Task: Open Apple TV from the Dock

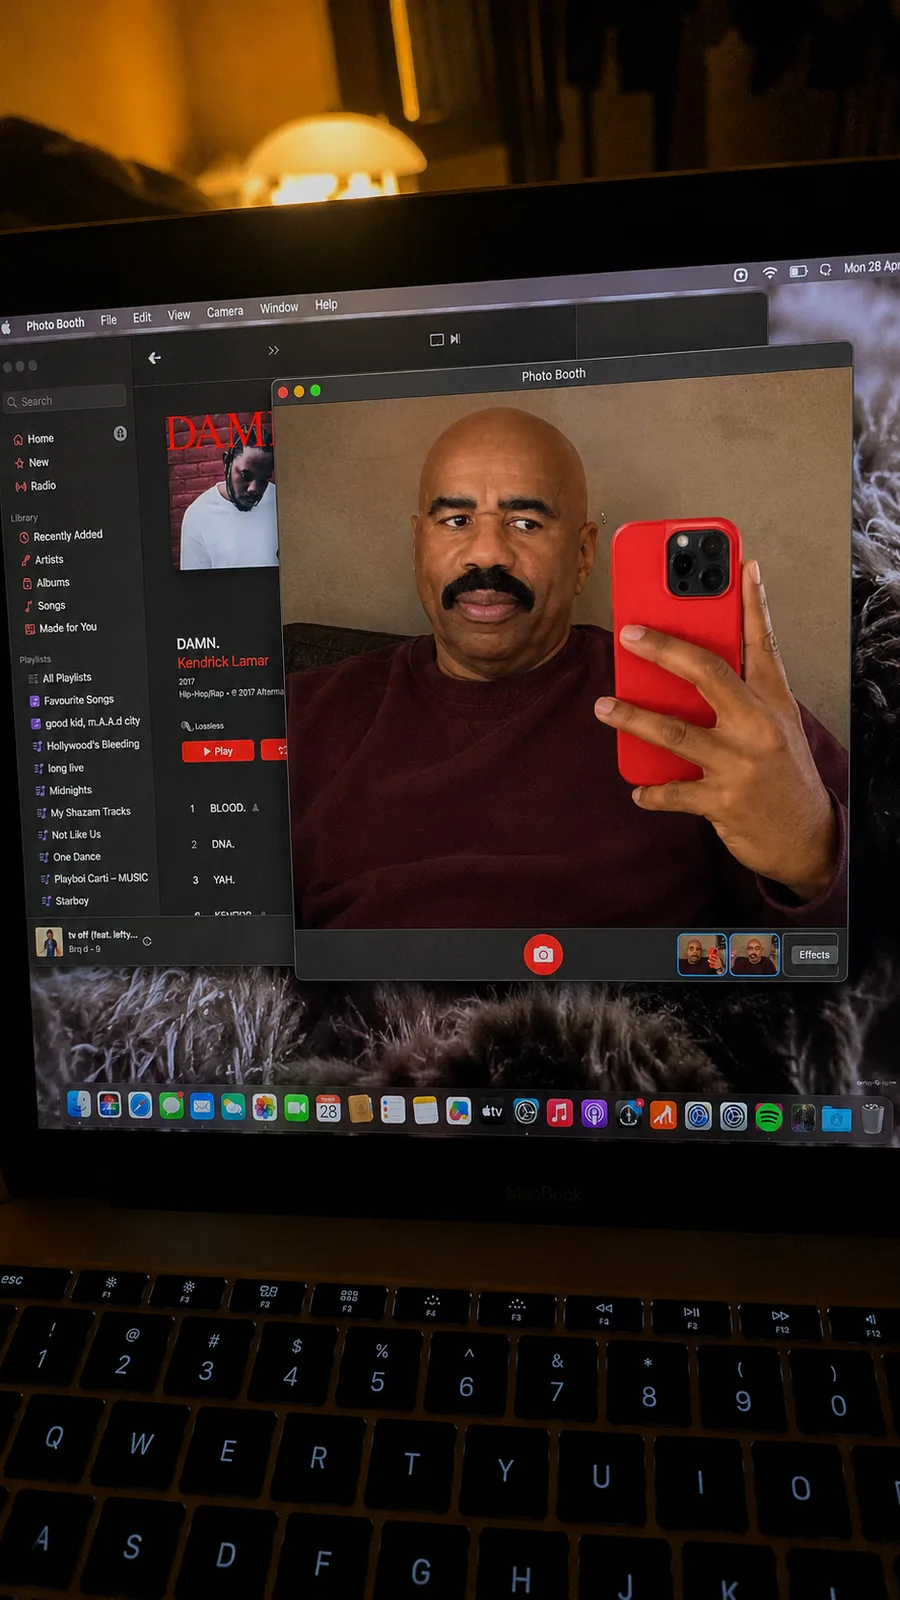Action: (x=492, y=1111)
